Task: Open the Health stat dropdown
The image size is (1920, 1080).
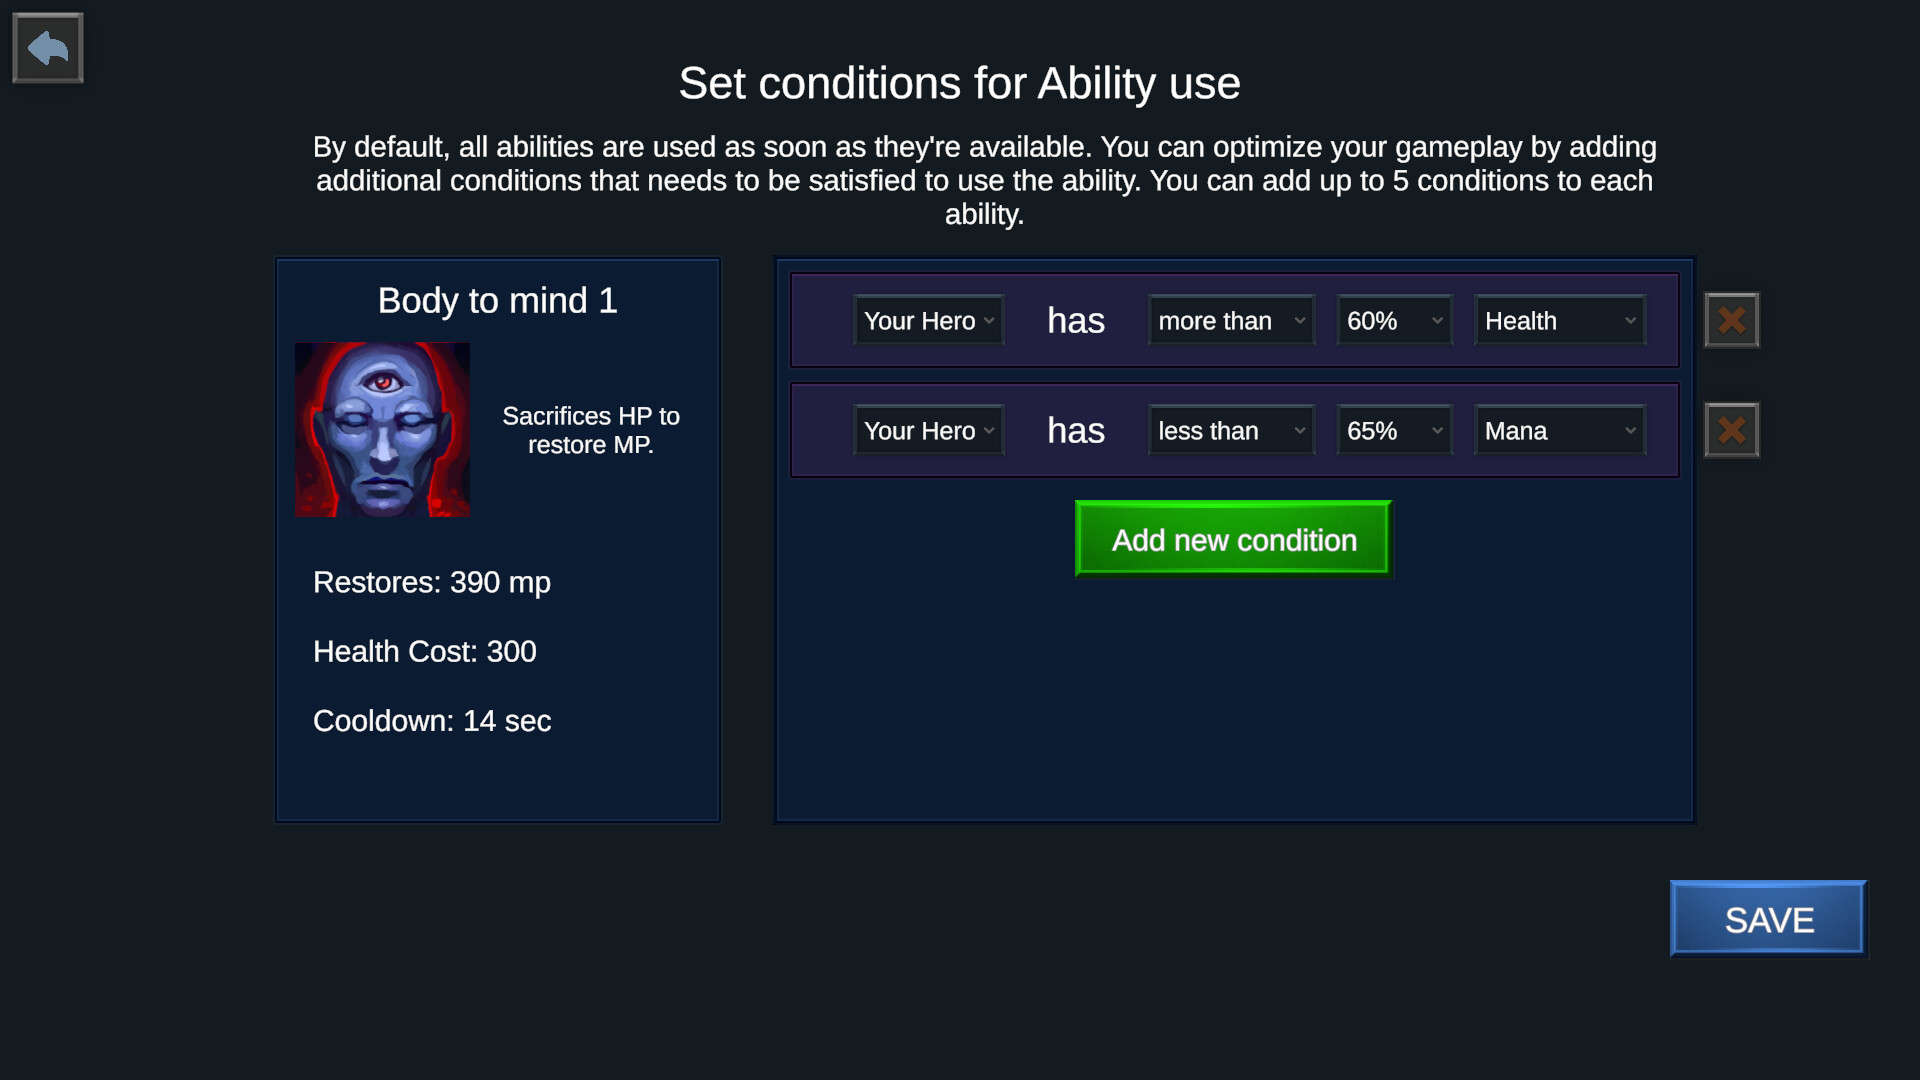Action: [x=1559, y=321]
